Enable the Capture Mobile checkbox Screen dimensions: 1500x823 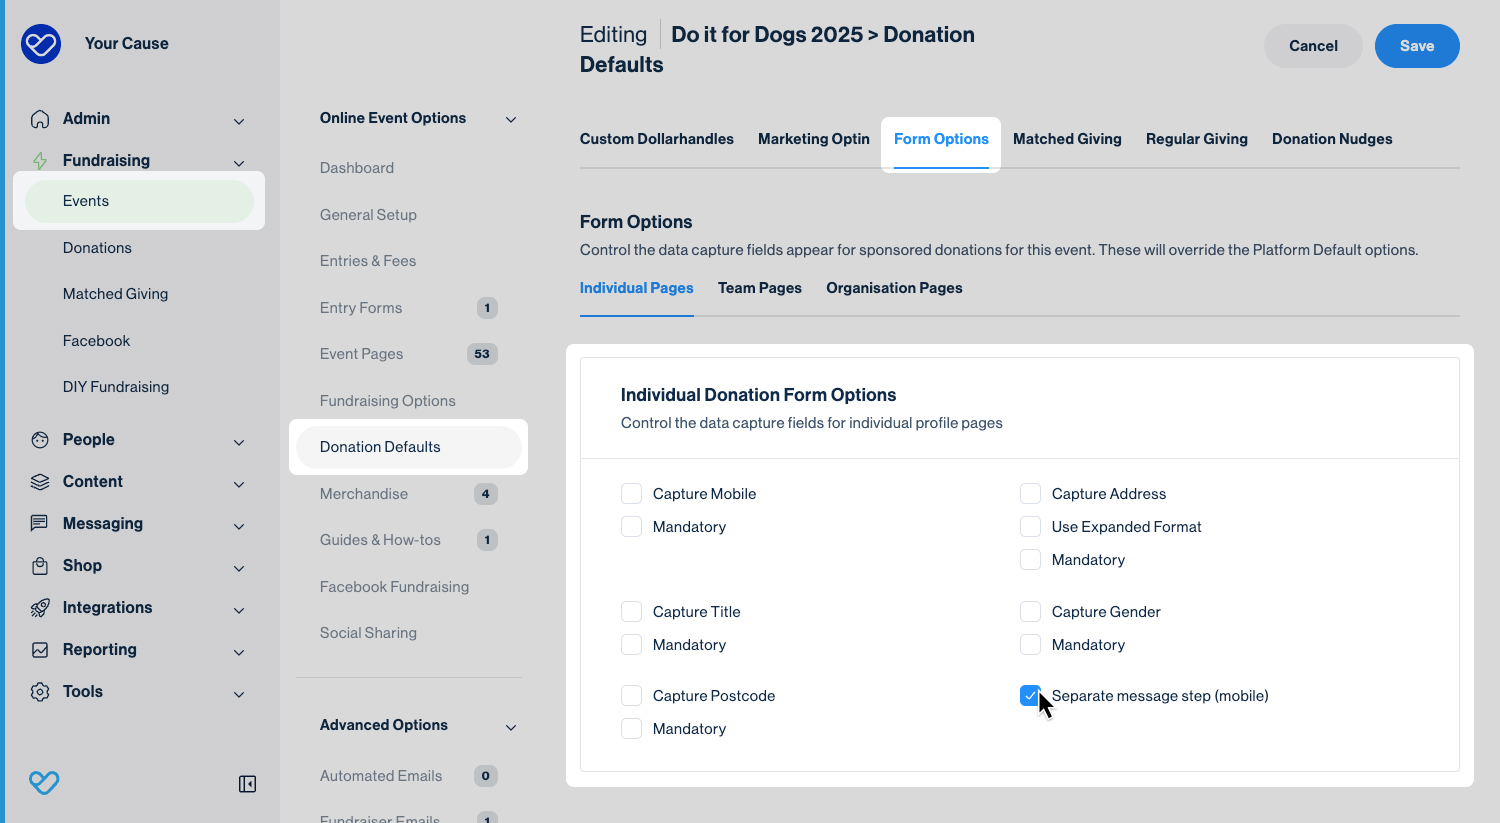pos(631,494)
